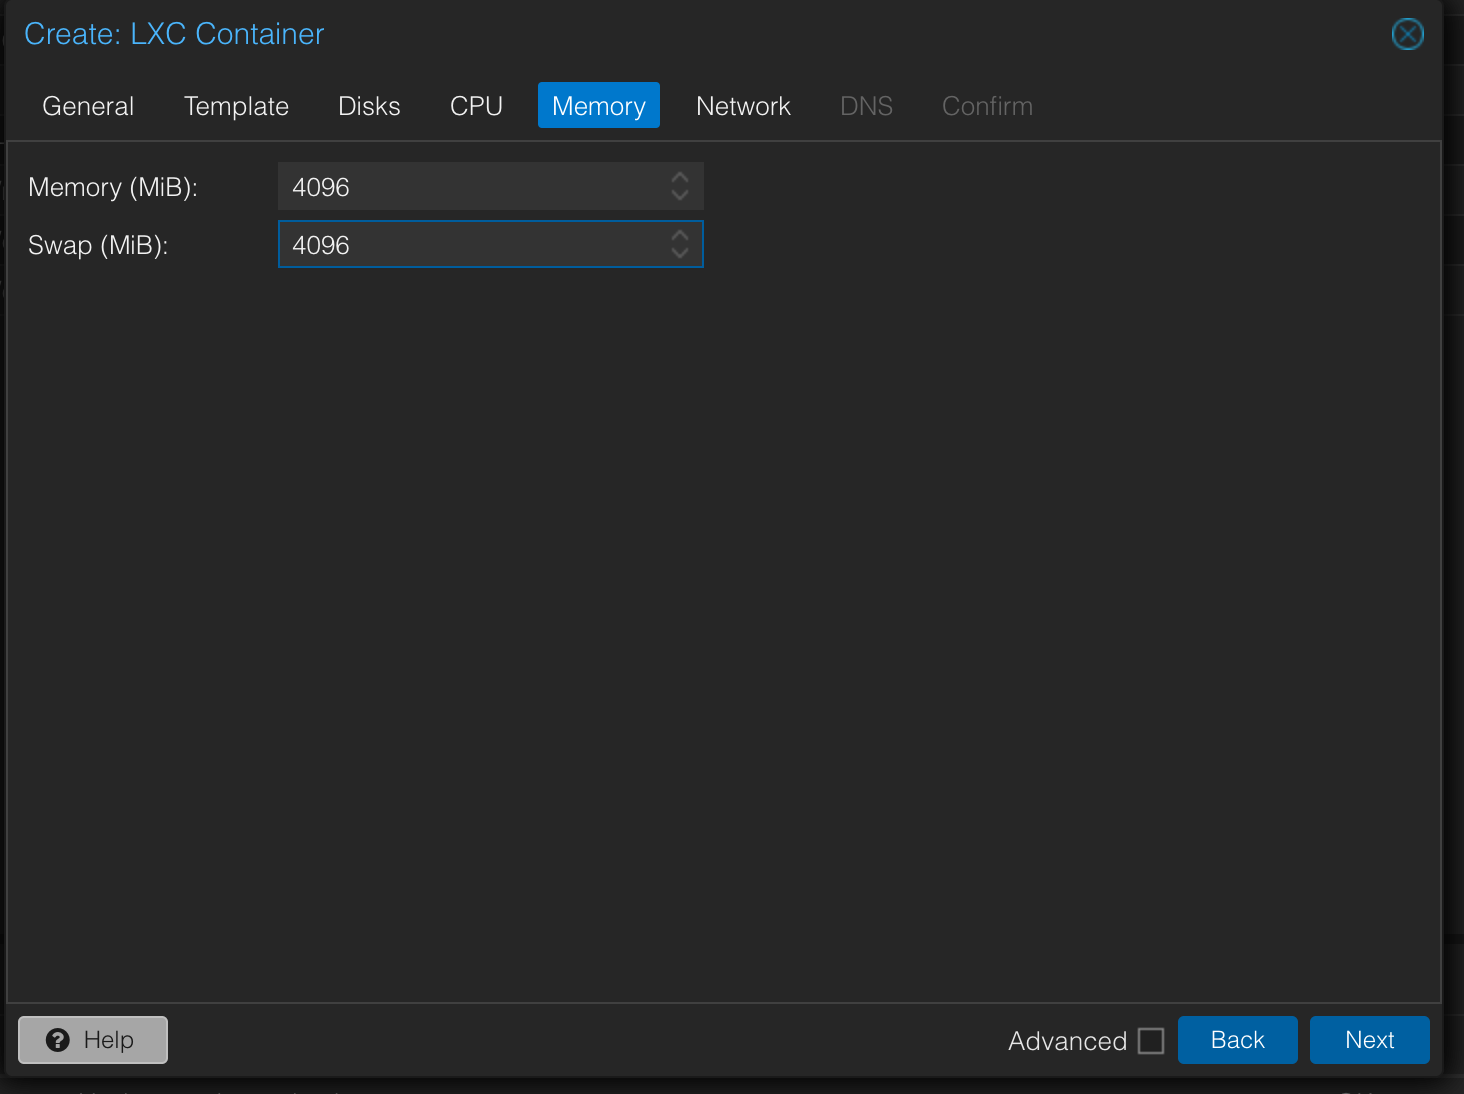Screen dimensions: 1464x1094
Task: Click the Next button
Action: tap(1370, 1040)
